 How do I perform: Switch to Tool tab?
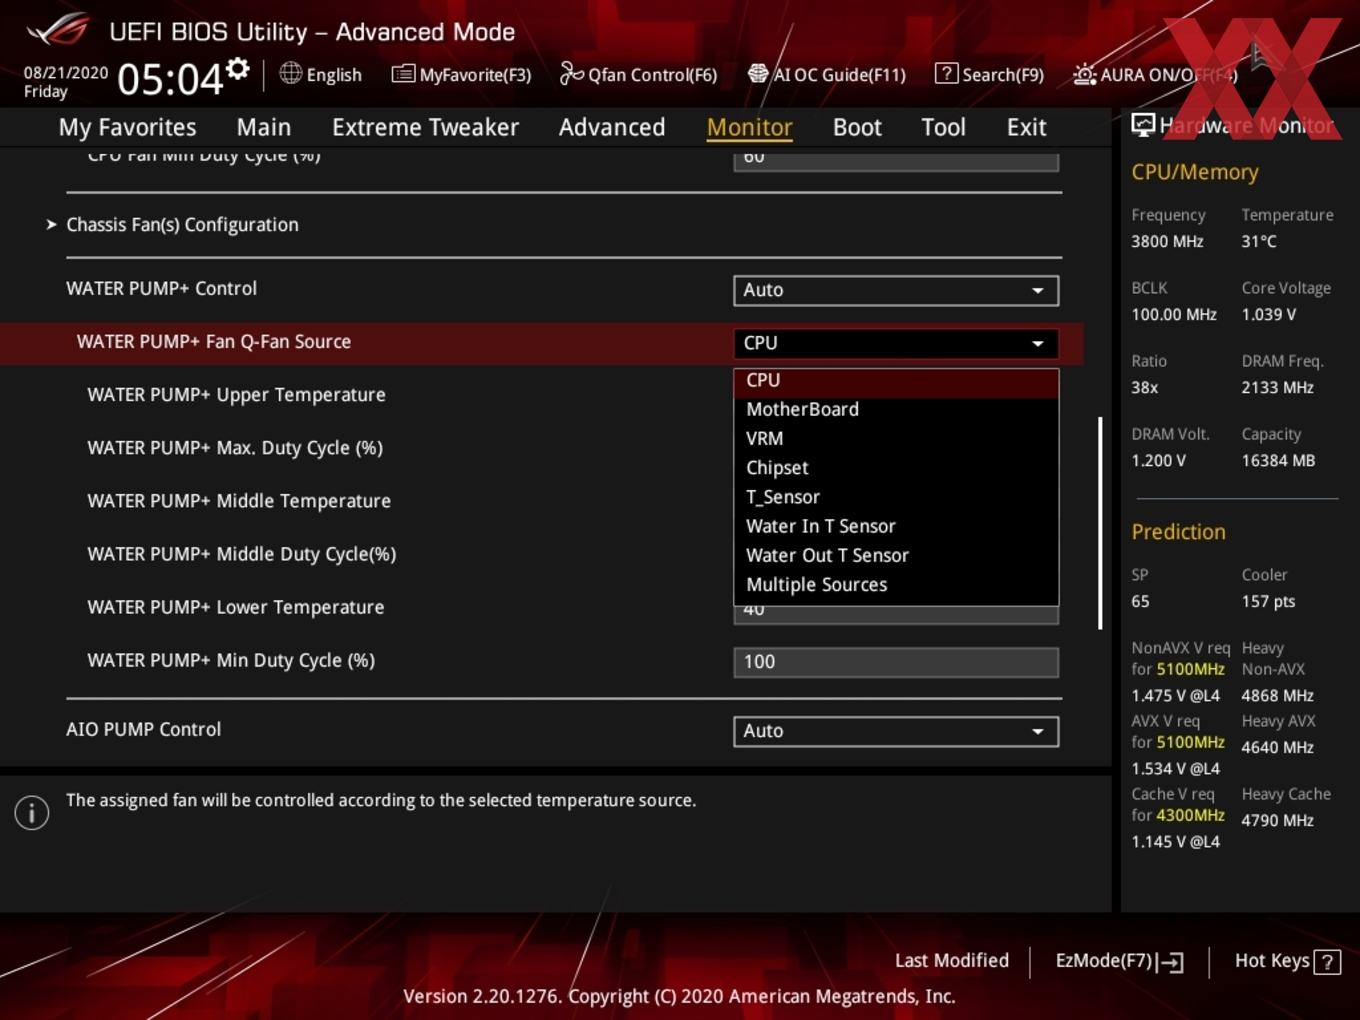(943, 127)
